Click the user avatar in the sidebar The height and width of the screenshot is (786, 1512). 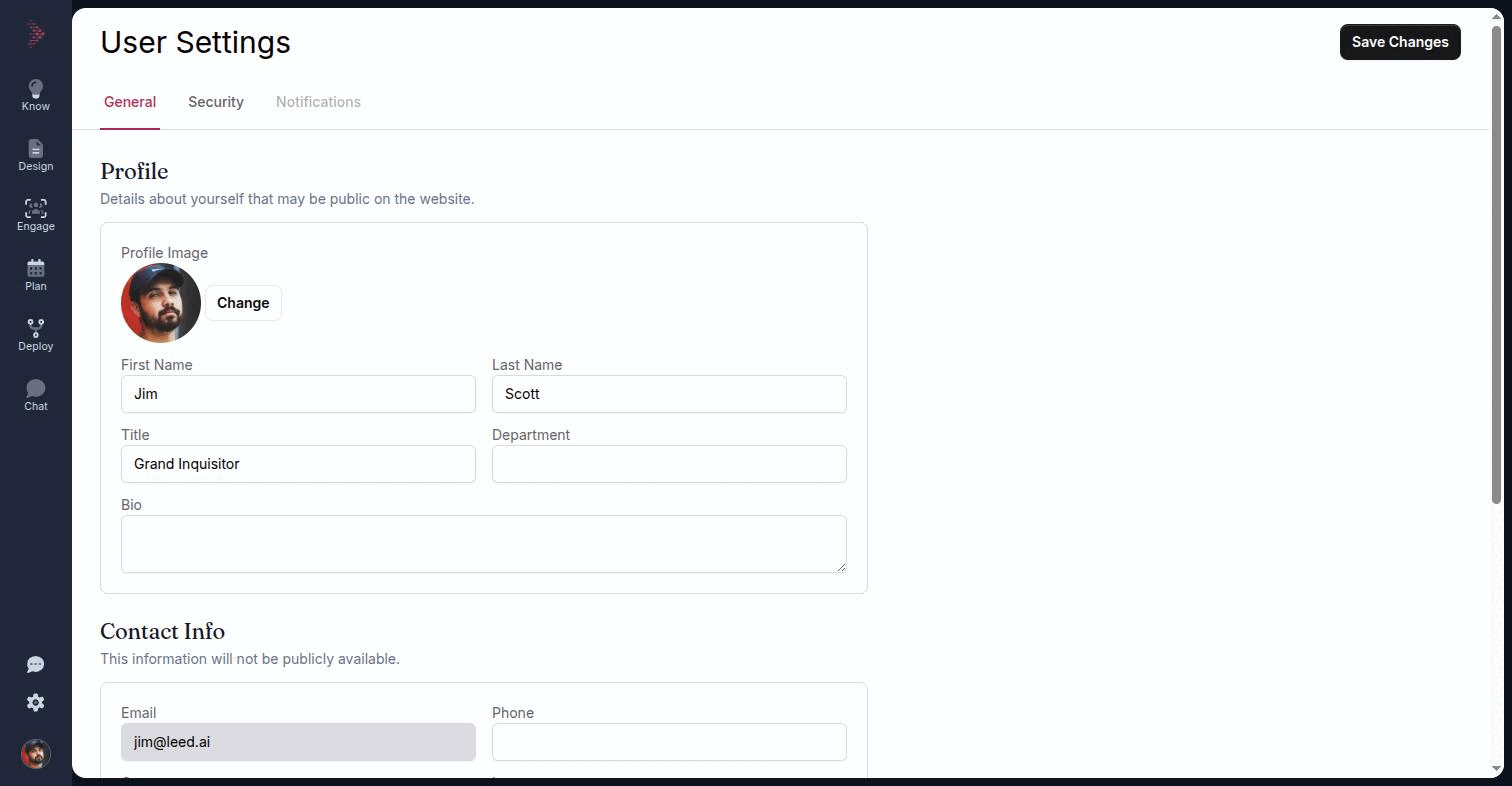coord(36,754)
